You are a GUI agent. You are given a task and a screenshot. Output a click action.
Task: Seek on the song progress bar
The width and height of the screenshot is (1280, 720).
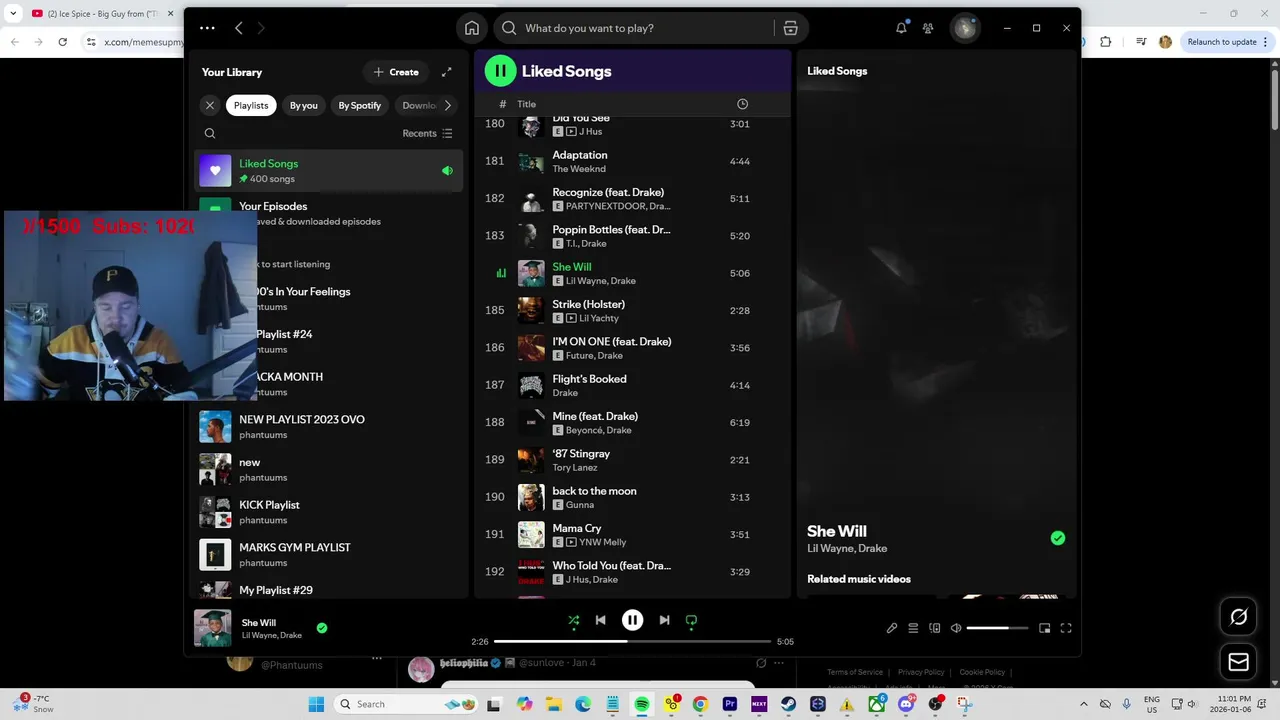tap(632, 641)
